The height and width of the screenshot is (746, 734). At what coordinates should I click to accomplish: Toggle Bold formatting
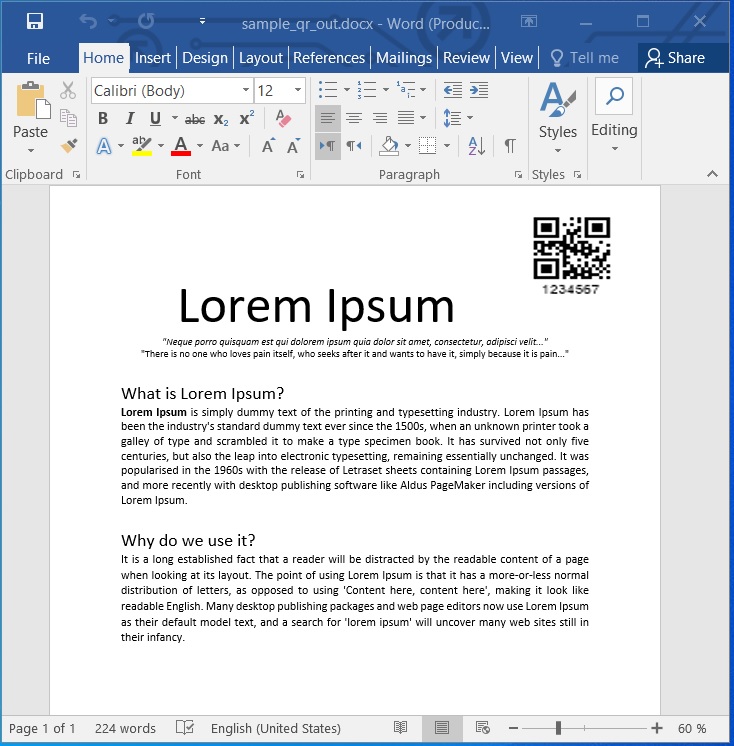(103, 119)
